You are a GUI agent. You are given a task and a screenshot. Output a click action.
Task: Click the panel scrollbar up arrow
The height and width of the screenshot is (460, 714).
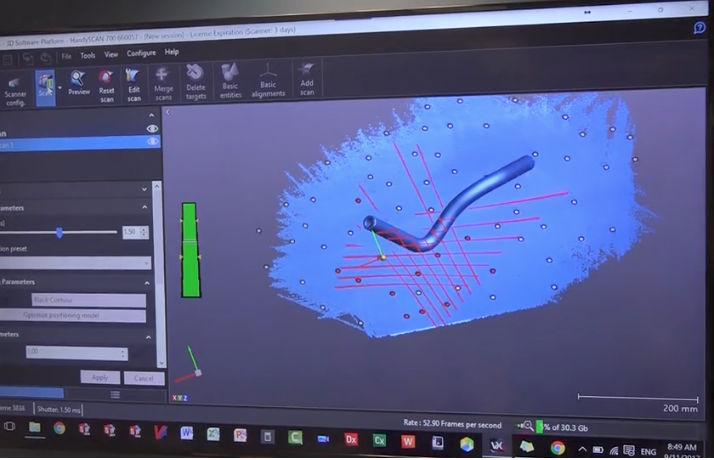(x=157, y=186)
